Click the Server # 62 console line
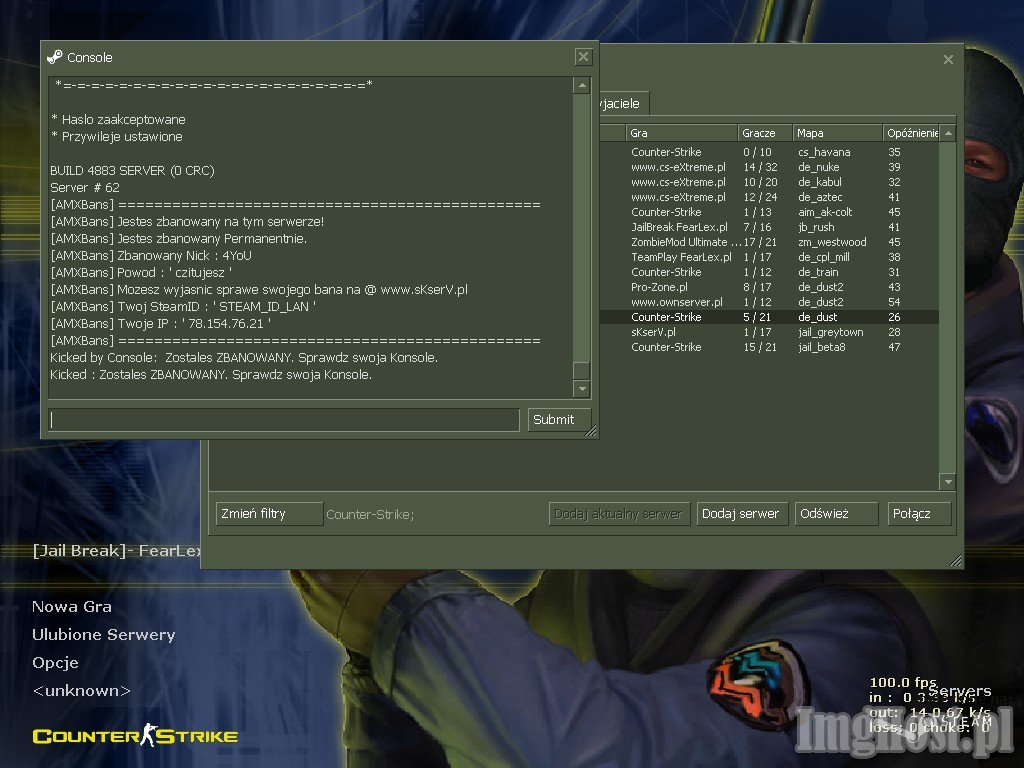1024x768 pixels. 85,188
